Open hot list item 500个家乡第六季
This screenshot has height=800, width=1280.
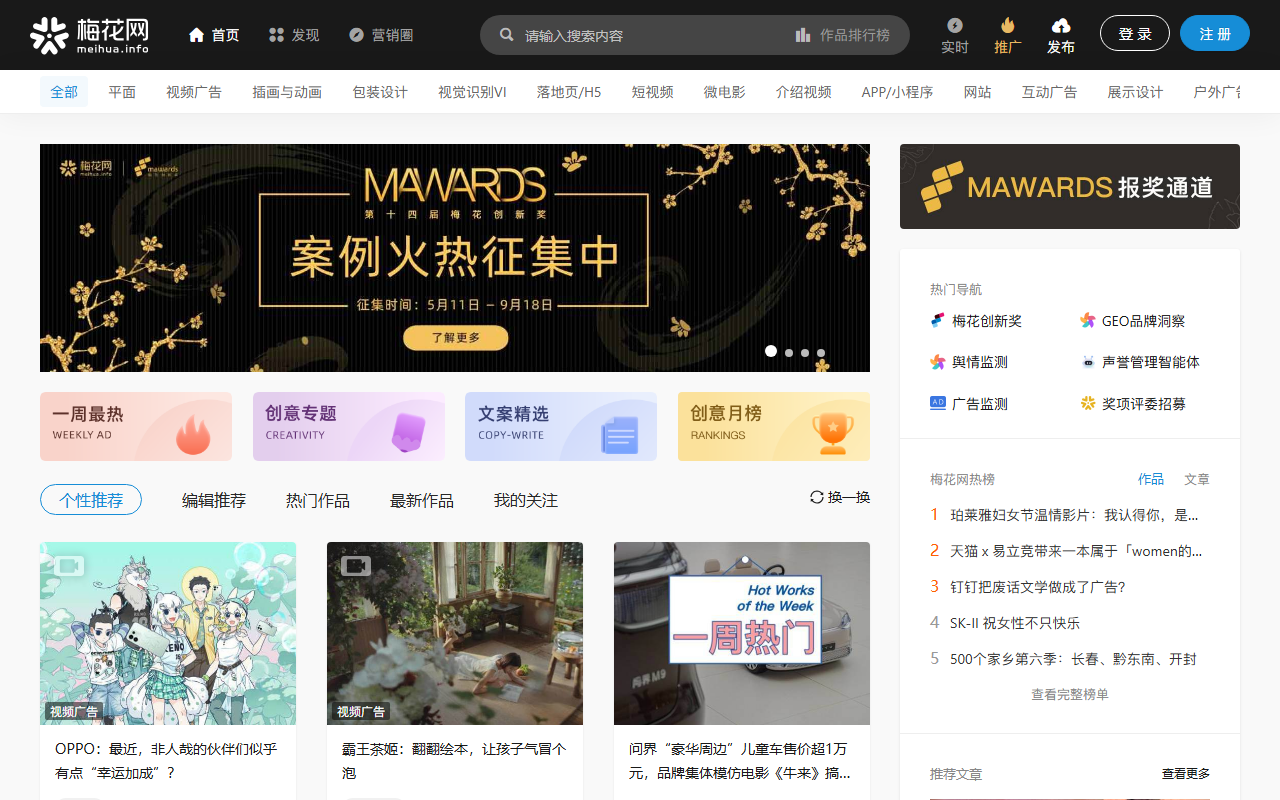pos(1073,659)
